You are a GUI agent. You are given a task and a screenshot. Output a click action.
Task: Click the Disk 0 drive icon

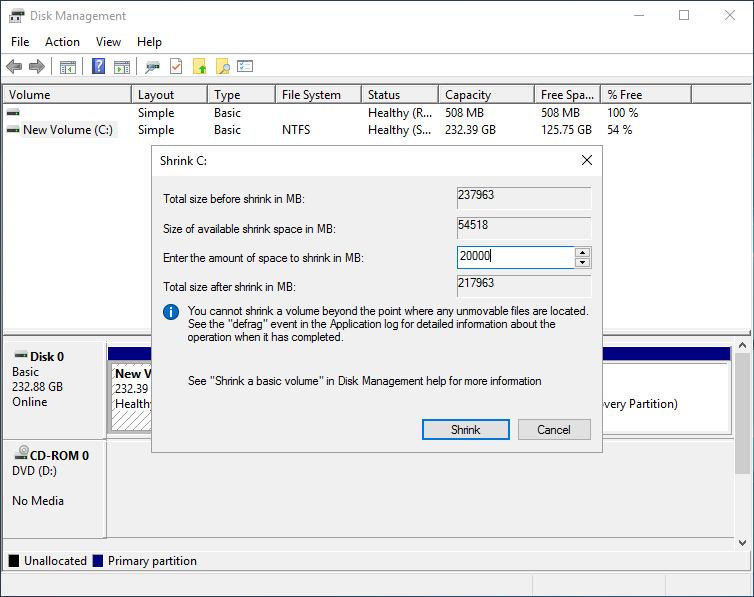pyautogui.click(x=21, y=355)
